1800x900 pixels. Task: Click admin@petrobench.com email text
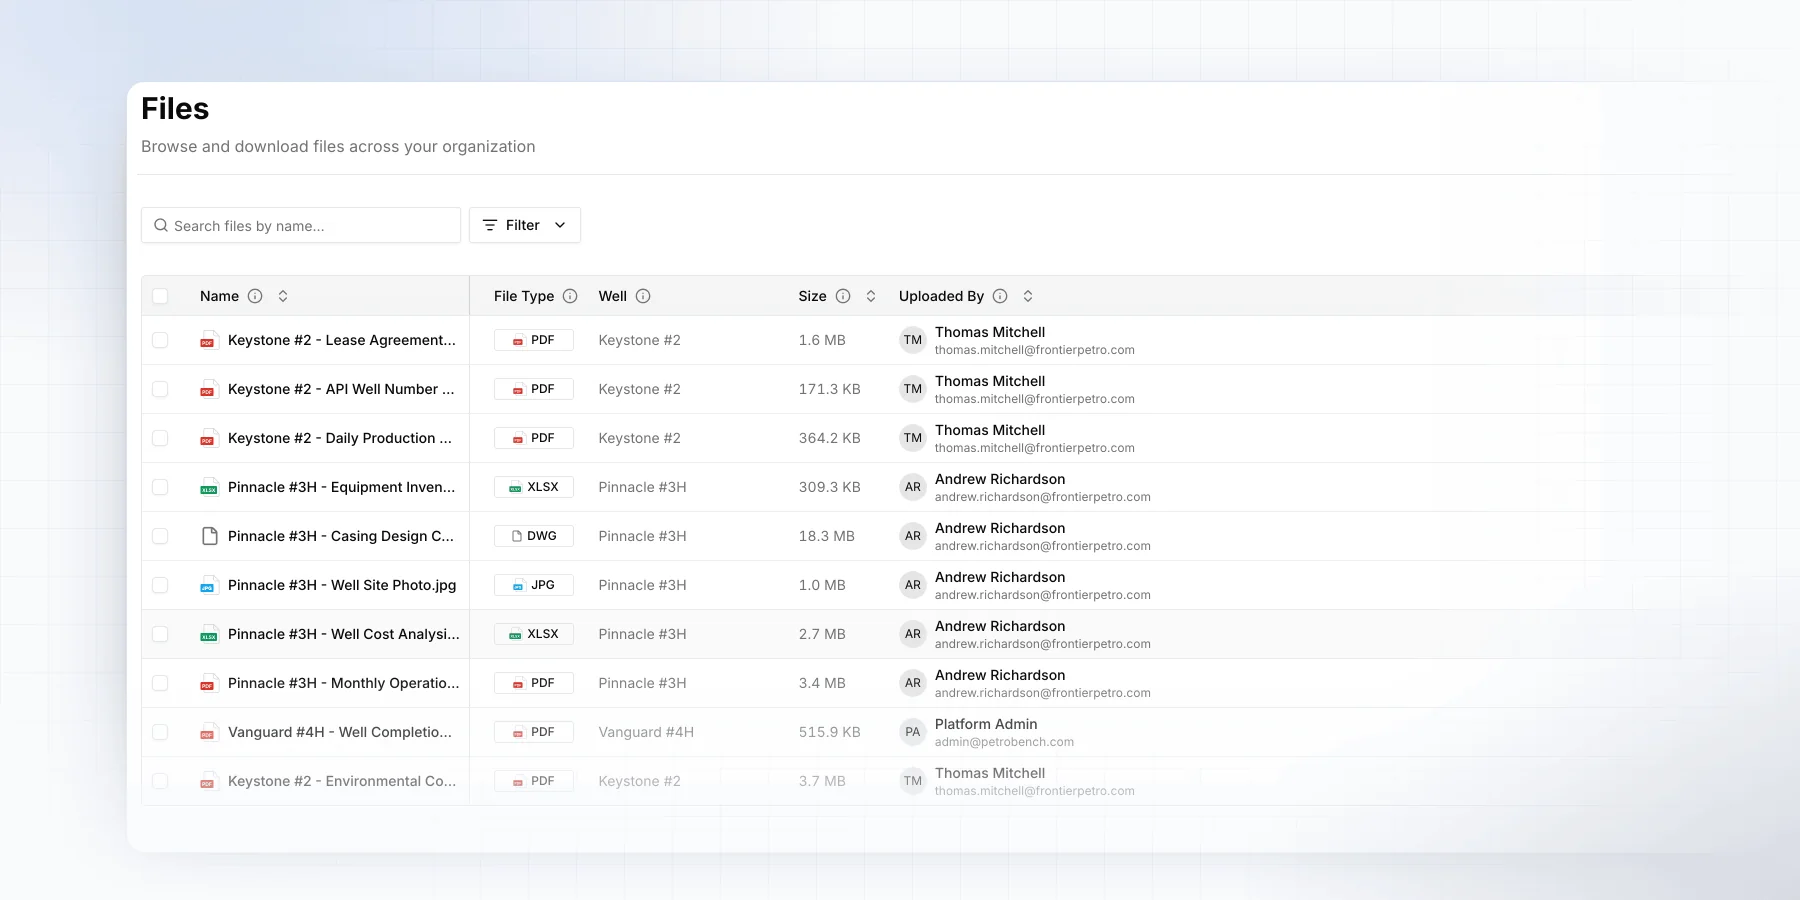pos(1004,742)
